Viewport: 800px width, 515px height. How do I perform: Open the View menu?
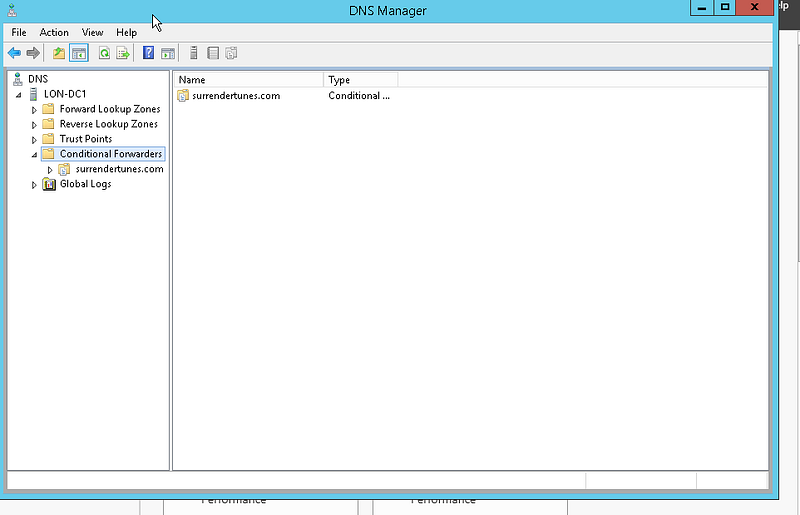[x=92, y=32]
